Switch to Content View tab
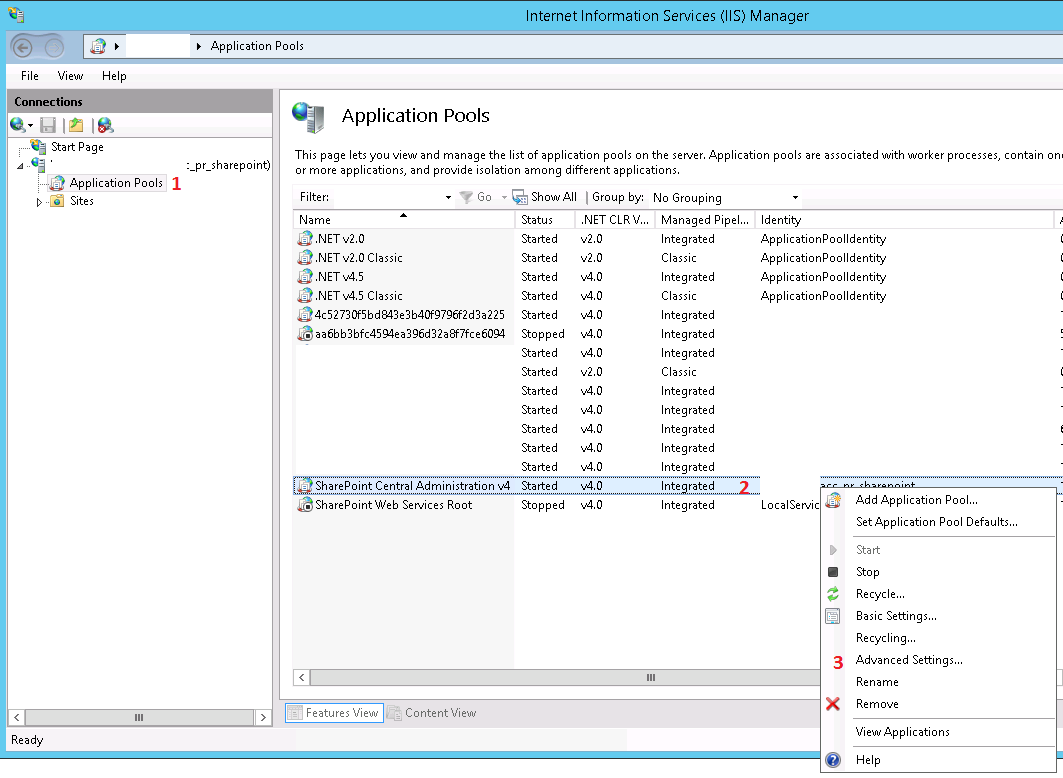The width and height of the screenshot is (1063, 778). pyautogui.click(x=431, y=713)
